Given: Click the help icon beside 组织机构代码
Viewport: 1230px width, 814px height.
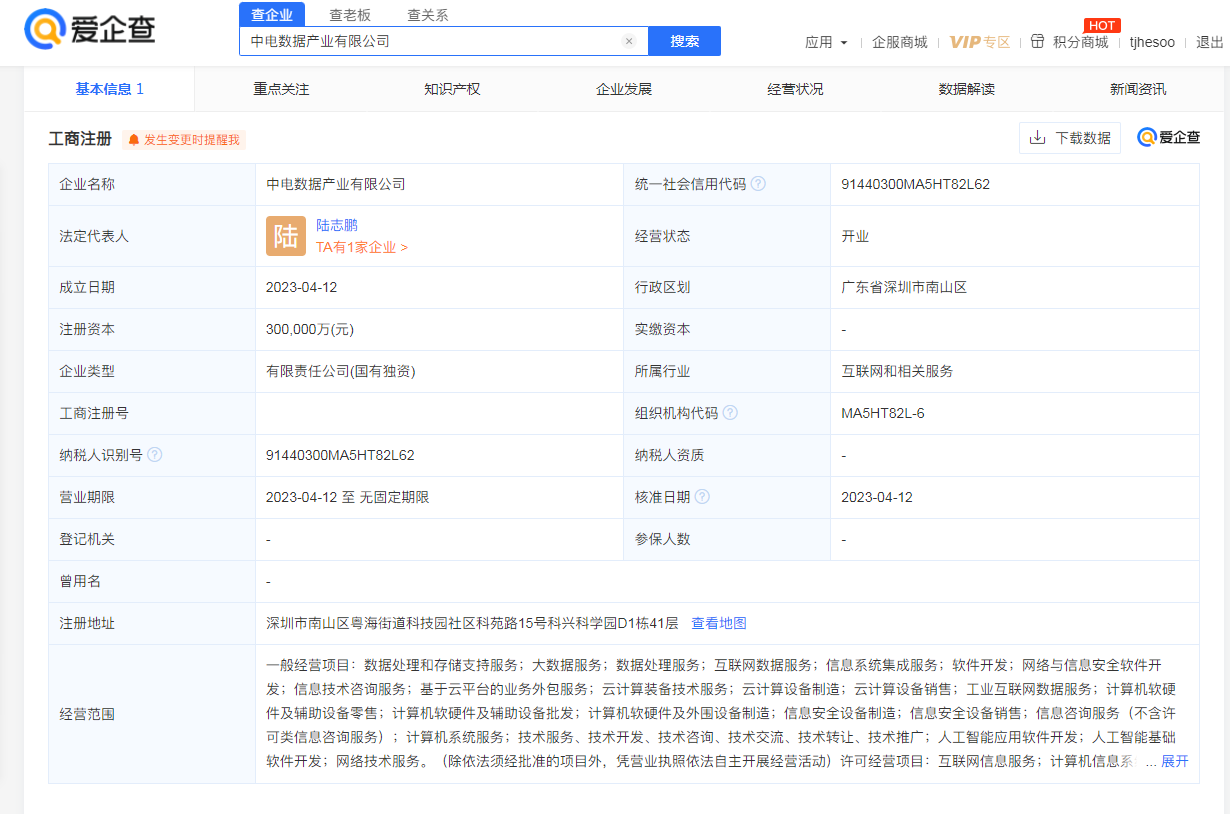Looking at the screenshot, I should click(x=731, y=412).
